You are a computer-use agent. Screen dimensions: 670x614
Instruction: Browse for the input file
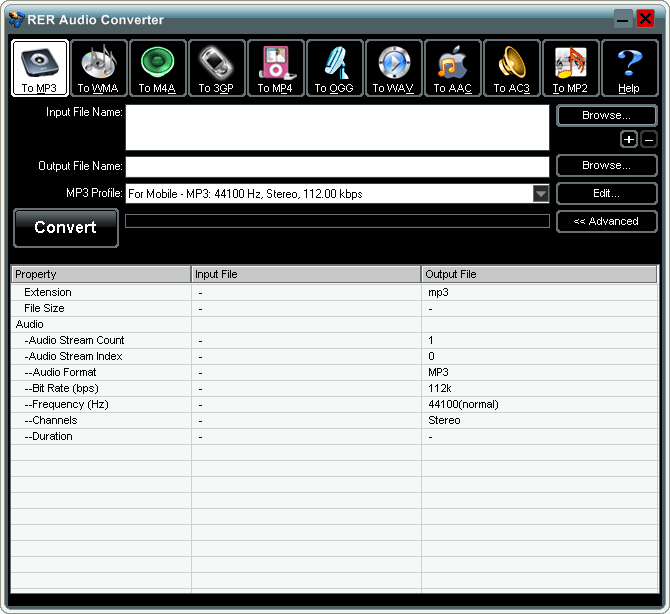tap(606, 115)
